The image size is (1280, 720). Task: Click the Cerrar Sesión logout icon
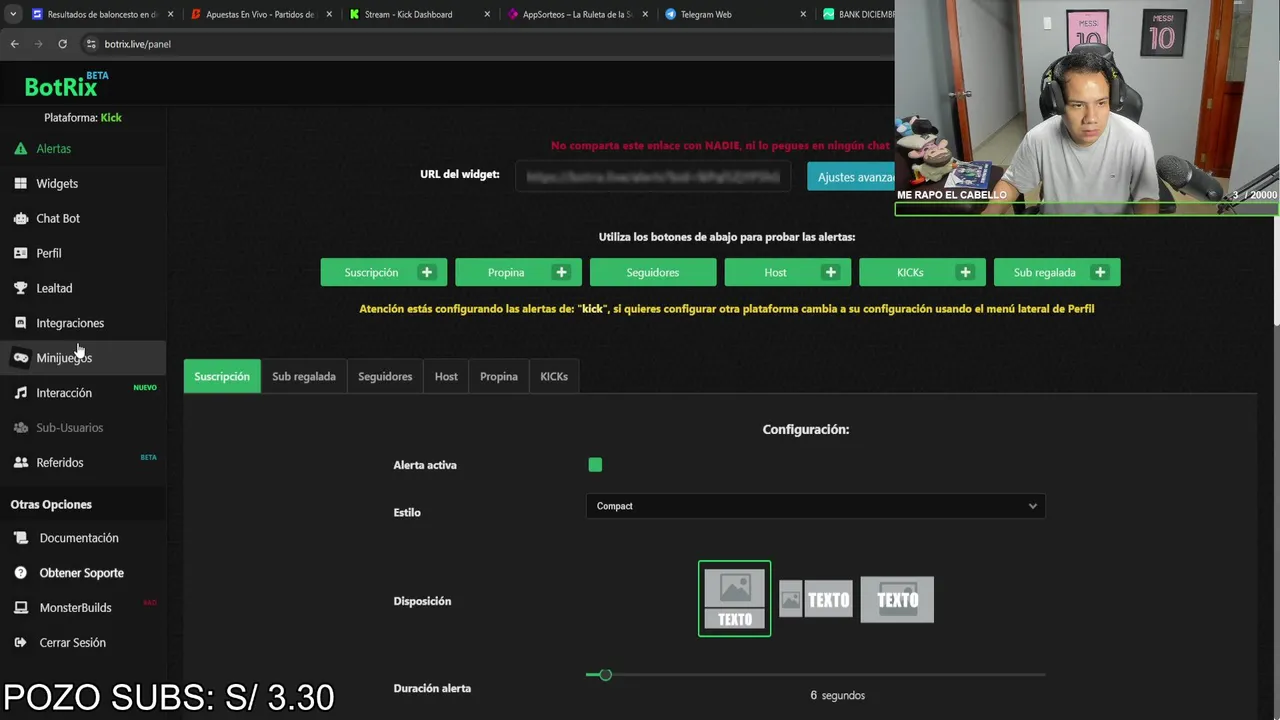pos(20,643)
